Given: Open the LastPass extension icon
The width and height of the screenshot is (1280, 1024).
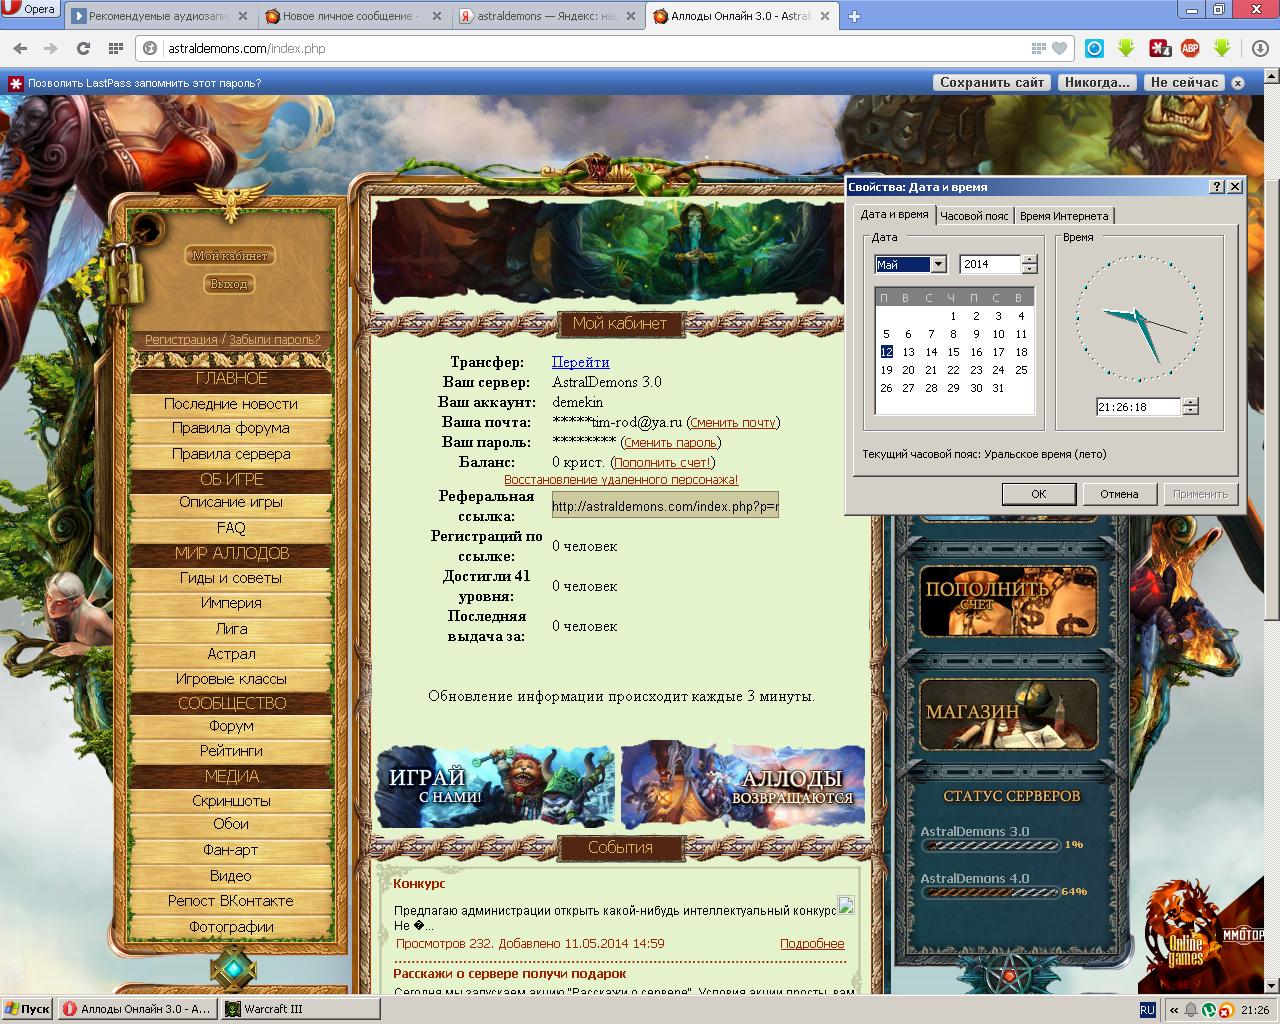Looking at the screenshot, I should point(1159,48).
